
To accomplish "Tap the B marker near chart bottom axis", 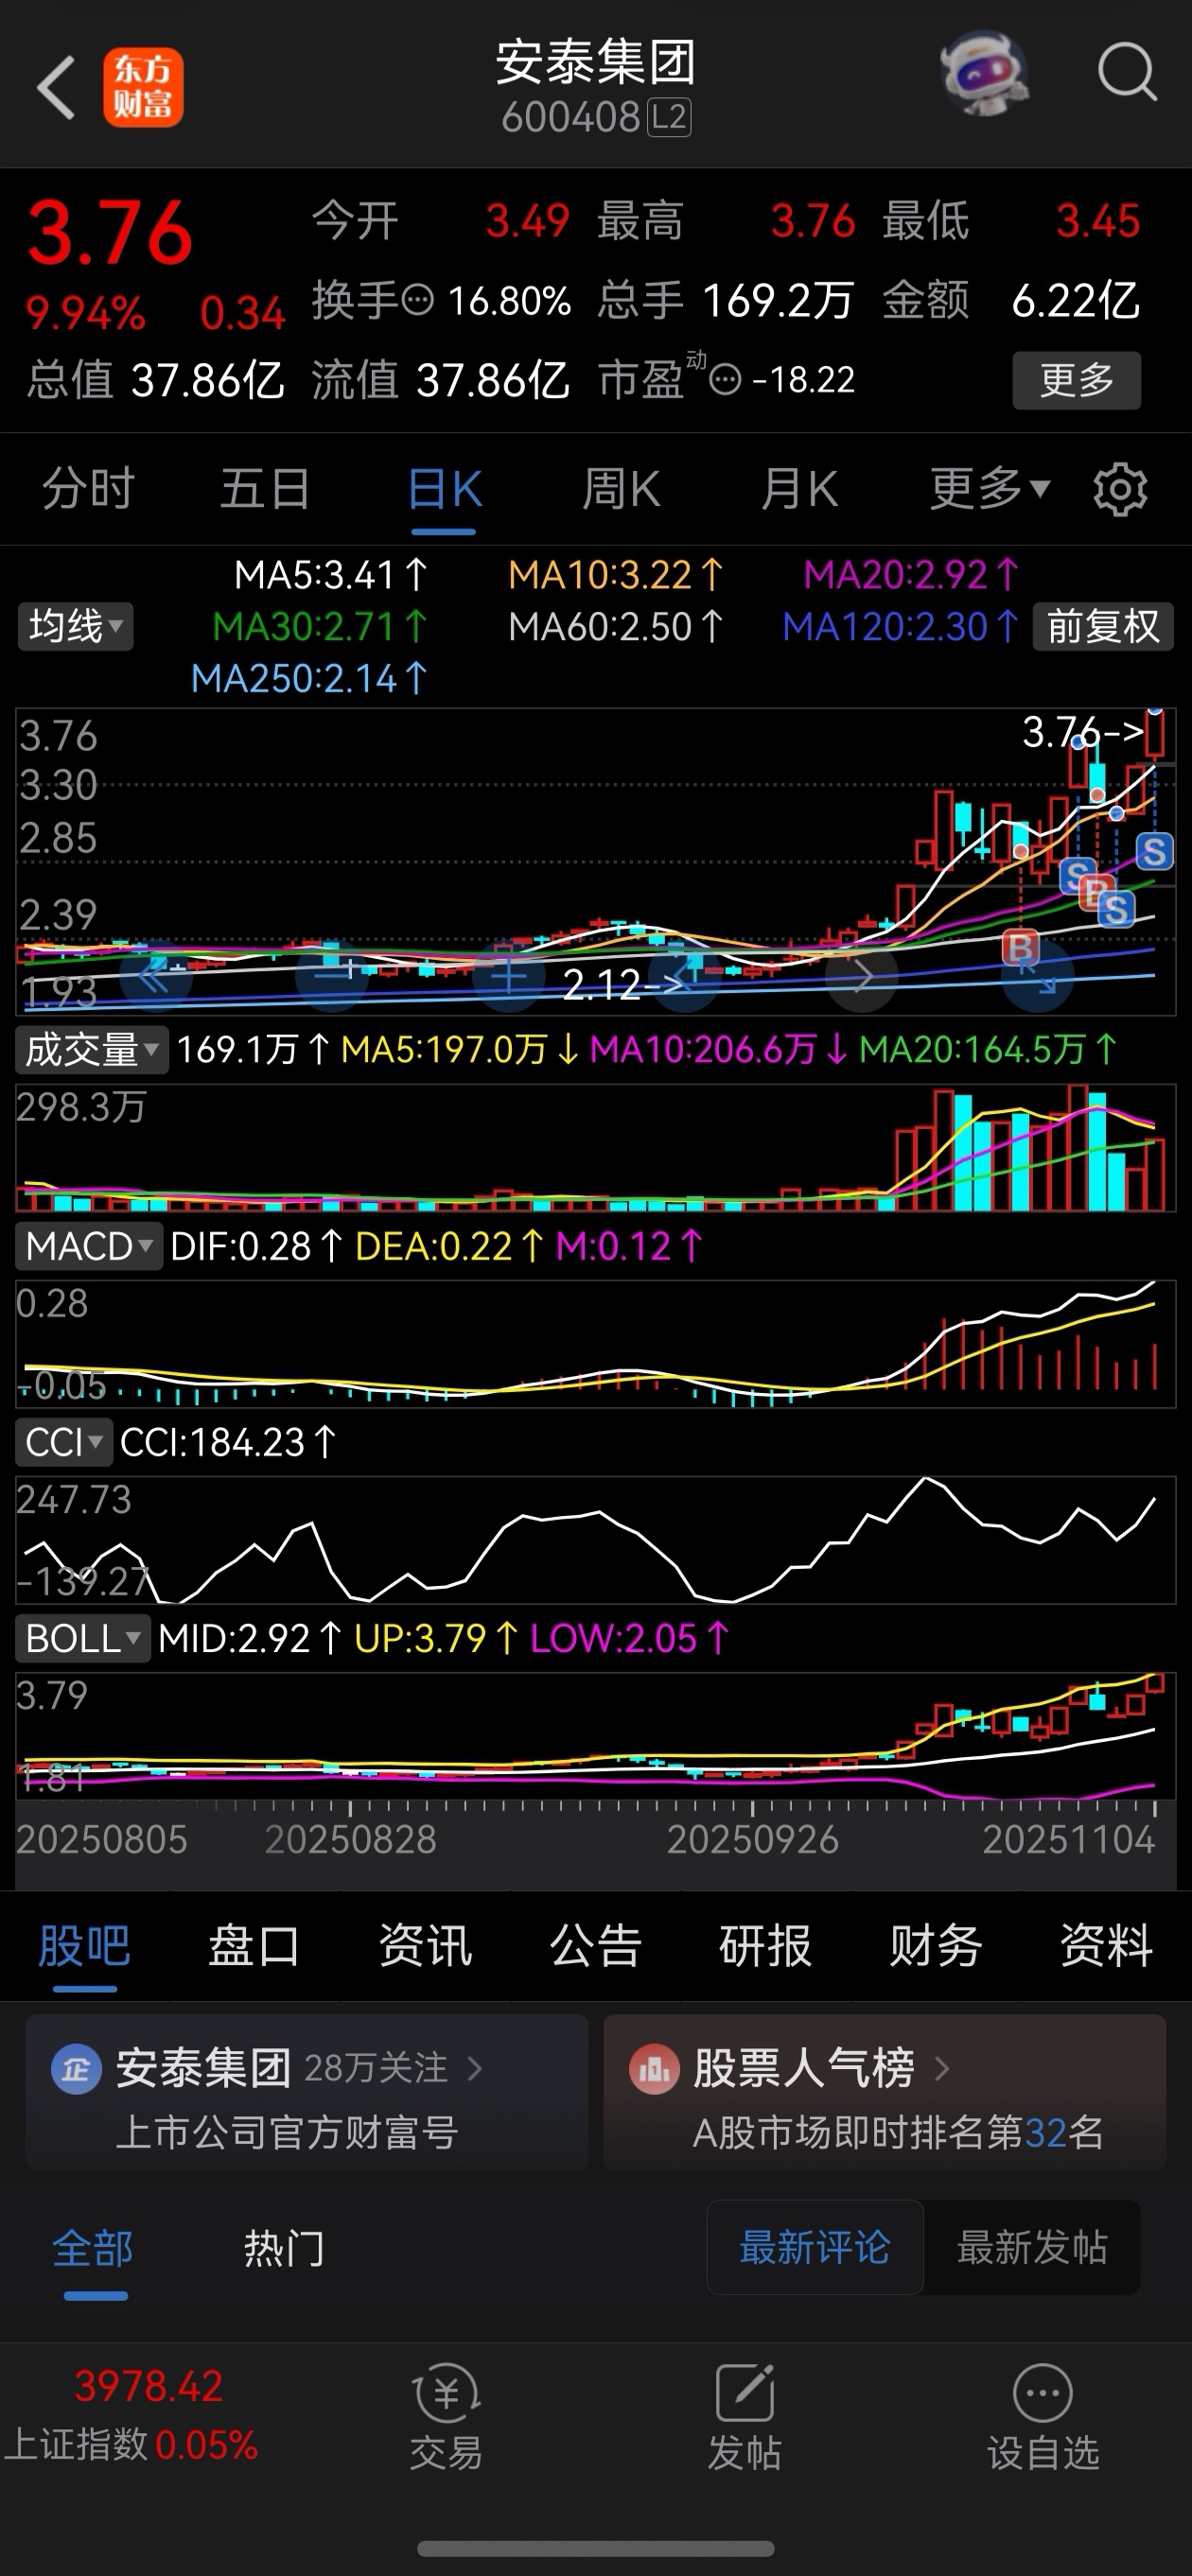I will coord(1020,946).
